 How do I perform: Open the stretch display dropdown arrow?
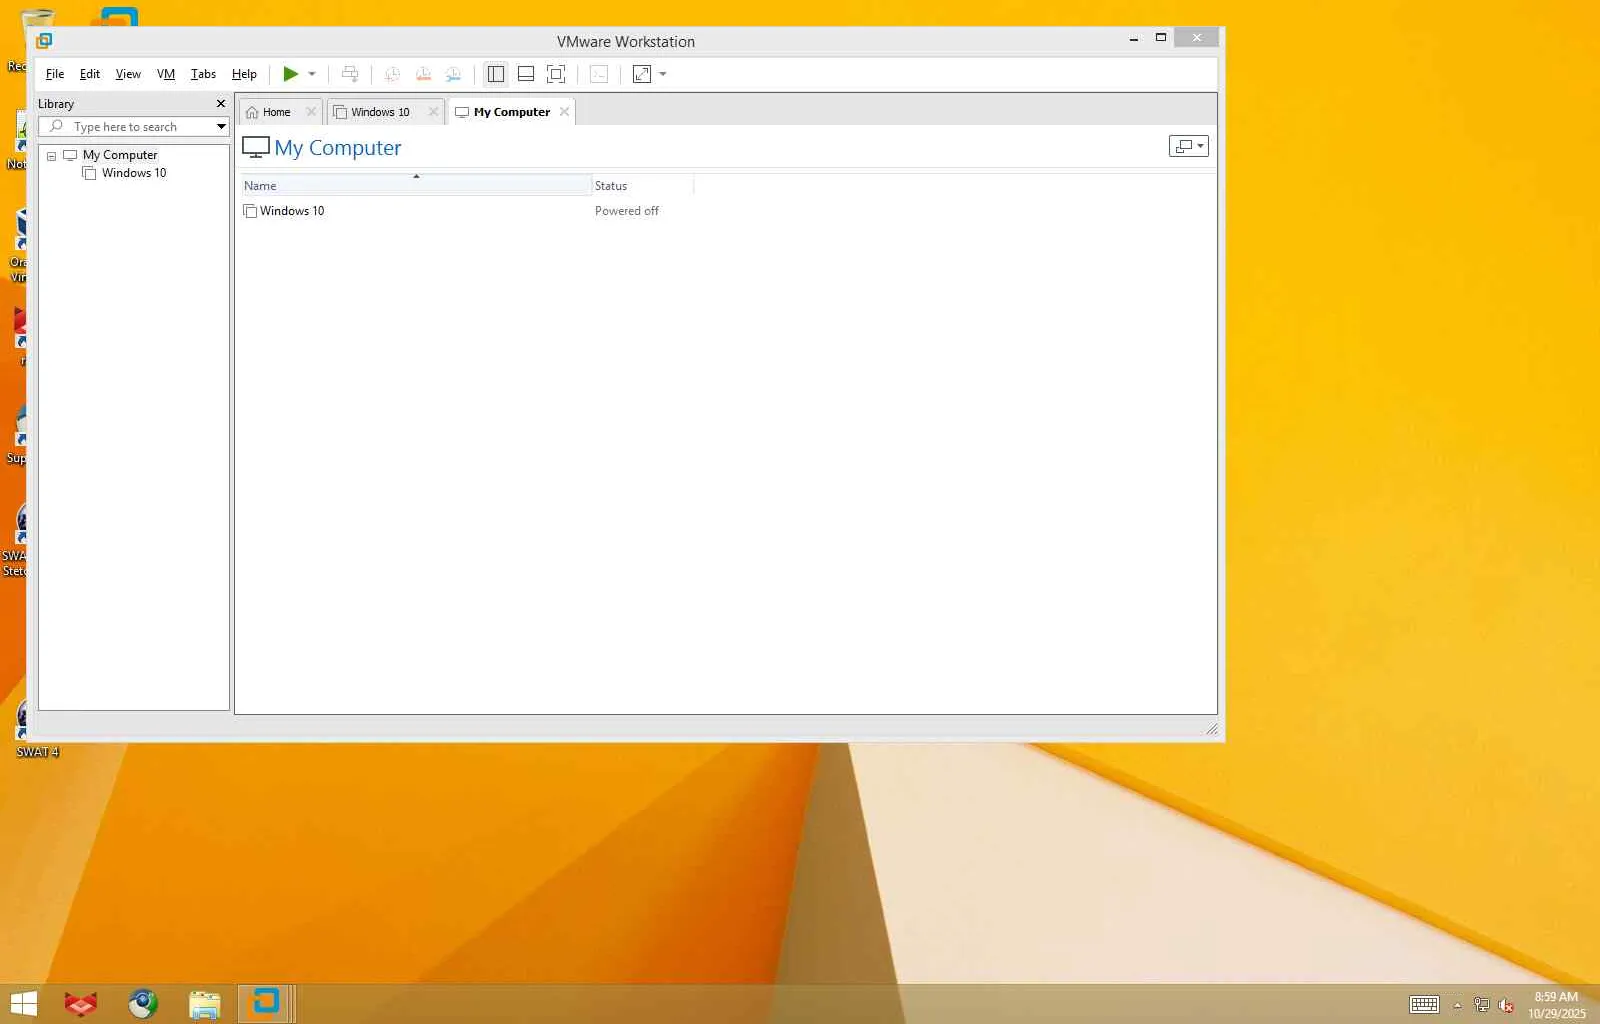coord(662,74)
